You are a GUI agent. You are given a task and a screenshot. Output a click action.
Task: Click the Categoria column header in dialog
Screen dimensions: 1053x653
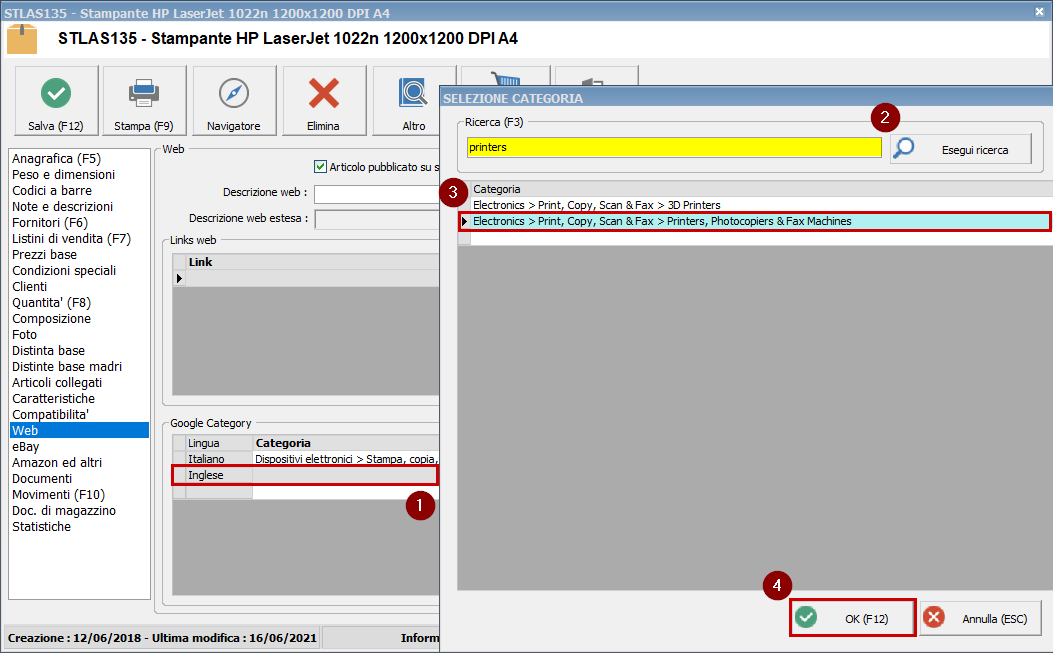point(496,189)
